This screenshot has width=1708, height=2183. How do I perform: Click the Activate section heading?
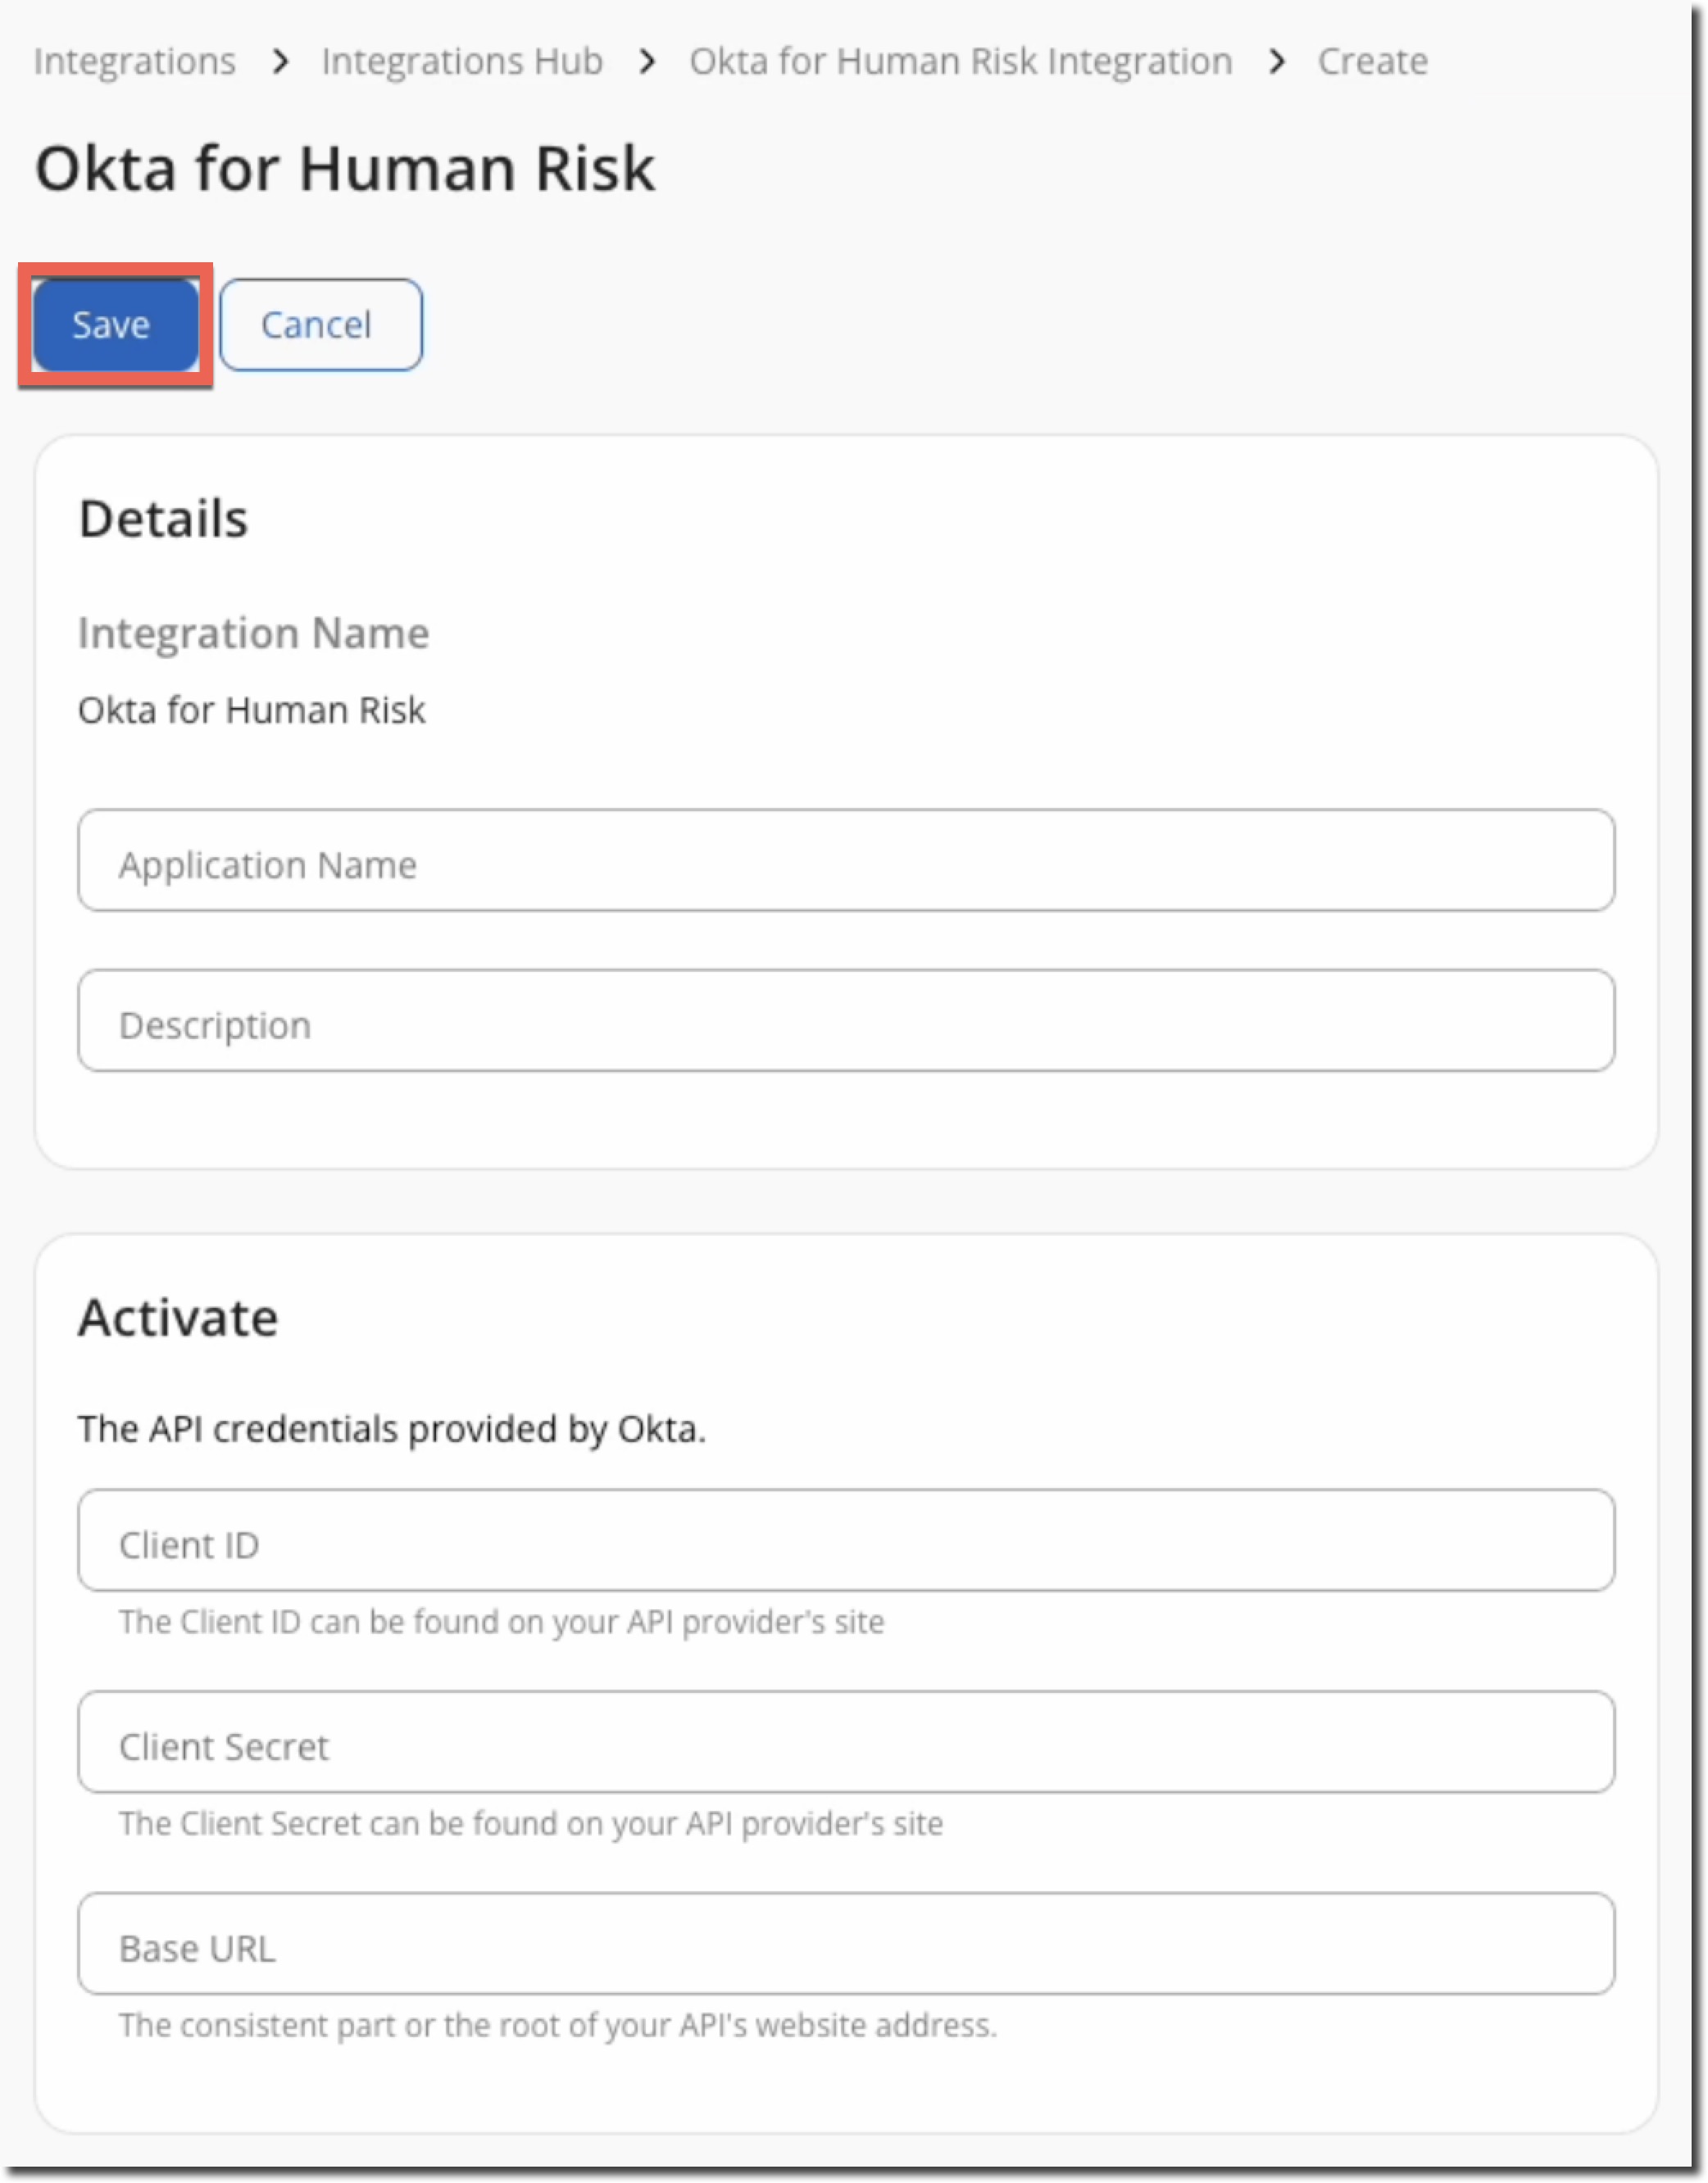[x=178, y=1317]
